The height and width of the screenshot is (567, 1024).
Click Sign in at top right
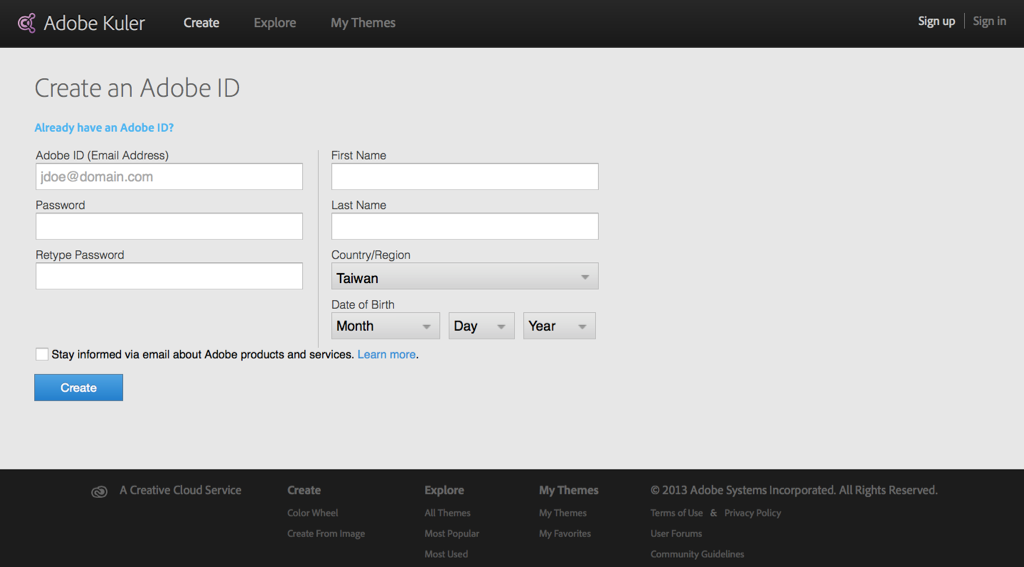tap(990, 21)
